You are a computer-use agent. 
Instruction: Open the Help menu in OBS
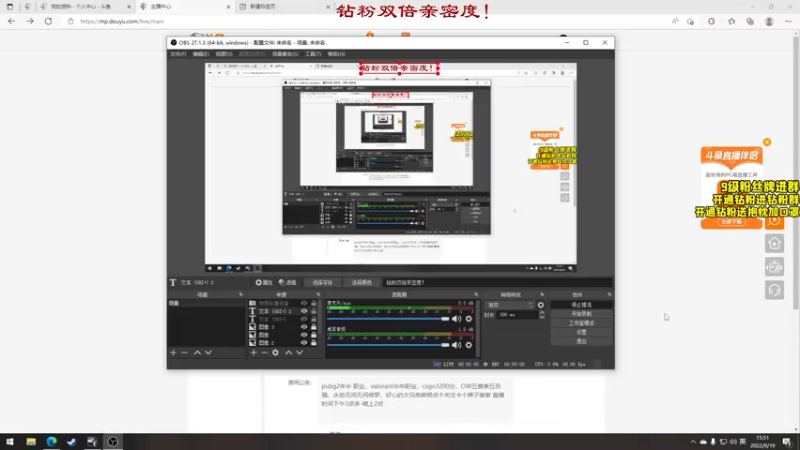tap(336, 54)
